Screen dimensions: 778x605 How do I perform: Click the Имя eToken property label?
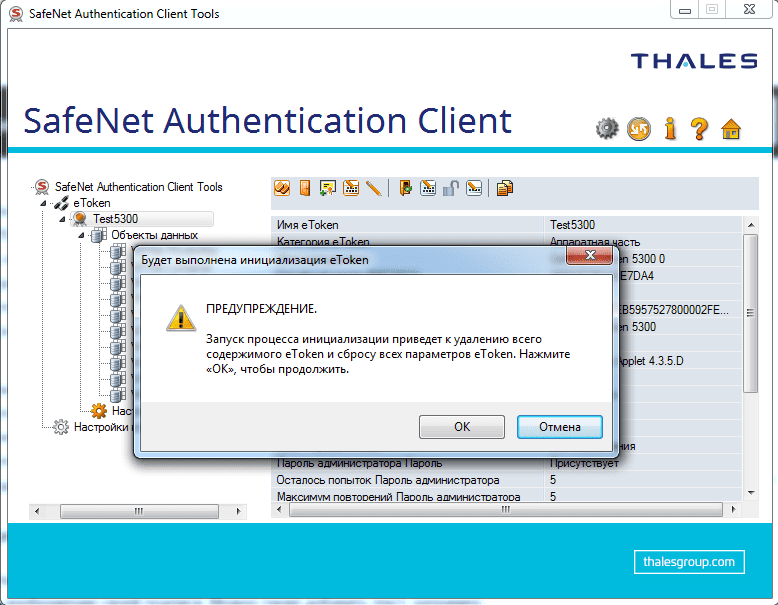tap(308, 225)
